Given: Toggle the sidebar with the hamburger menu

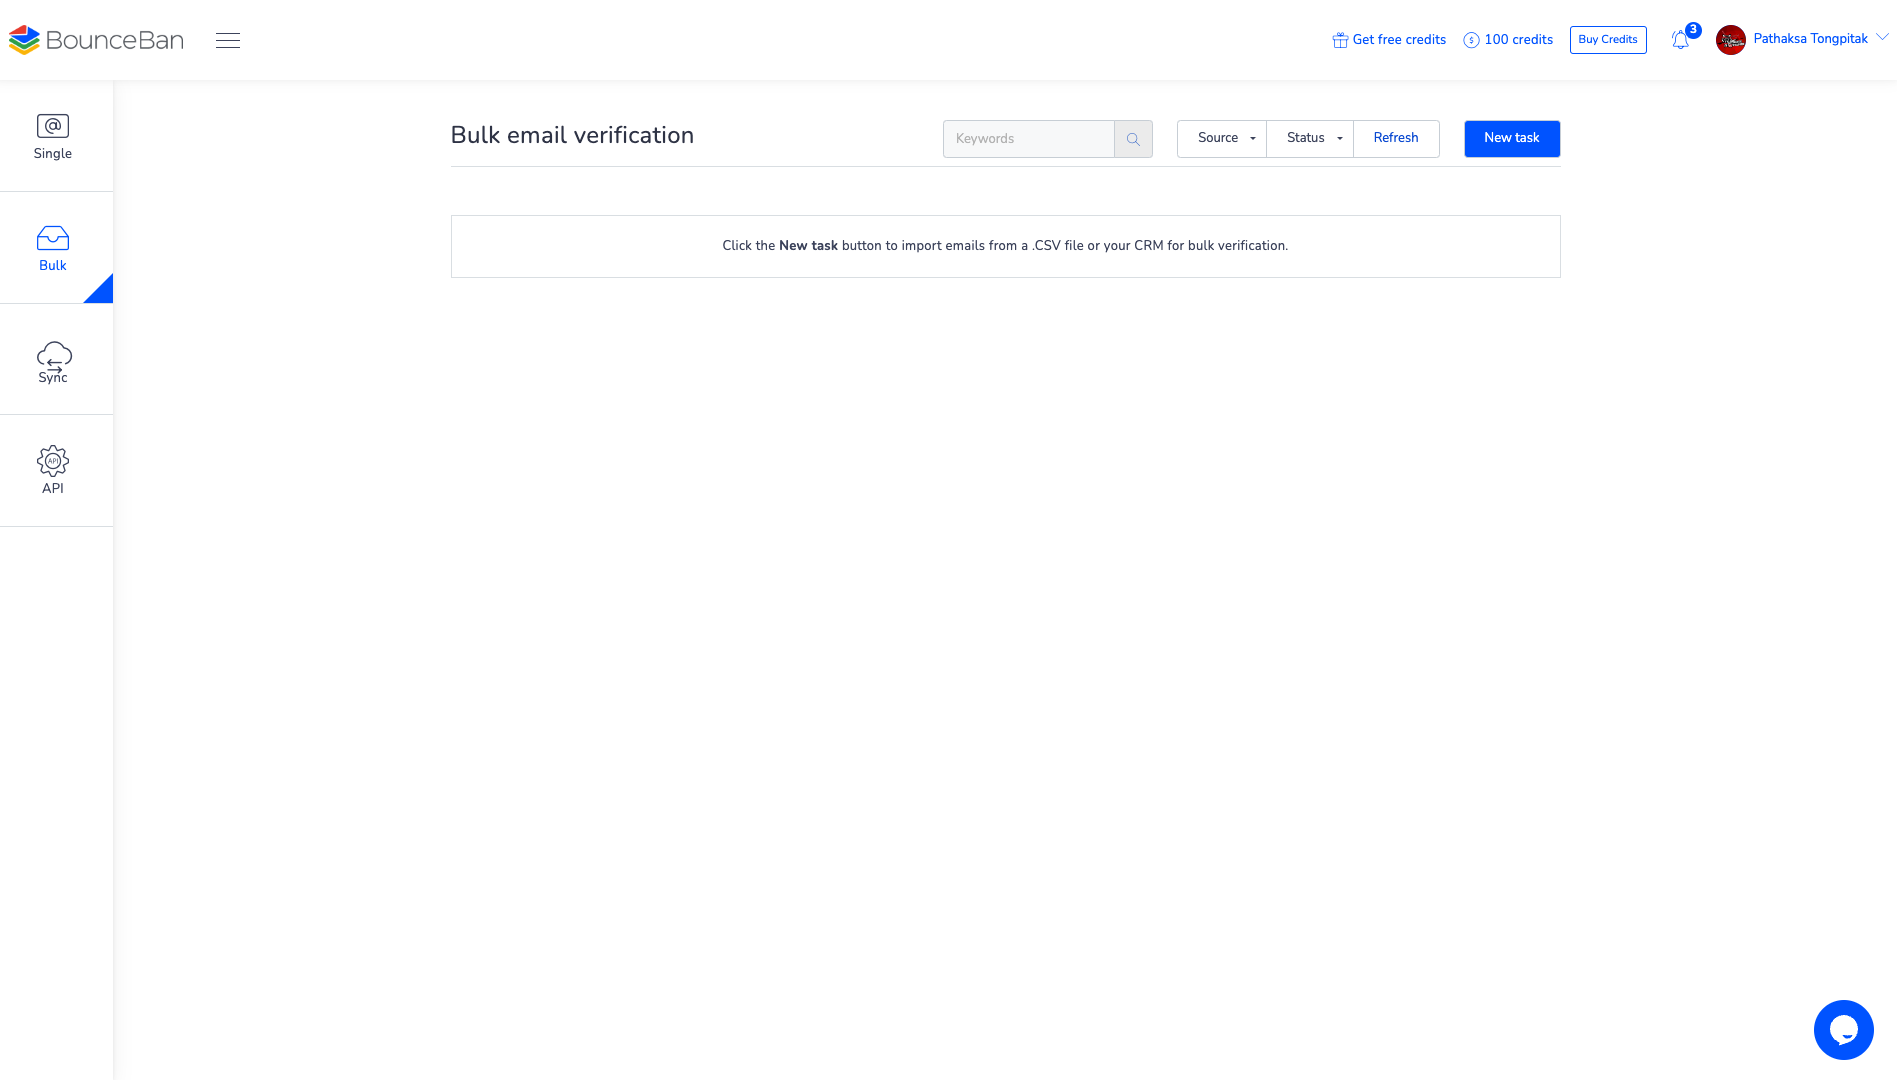Looking at the screenshot, I should (x=227, y=40).
